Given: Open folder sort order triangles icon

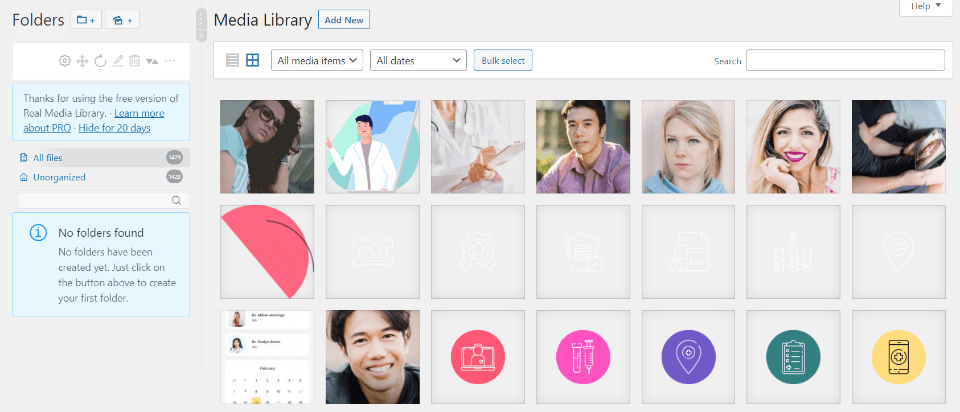Looking at the screenshot, I should tap(152, 61).
